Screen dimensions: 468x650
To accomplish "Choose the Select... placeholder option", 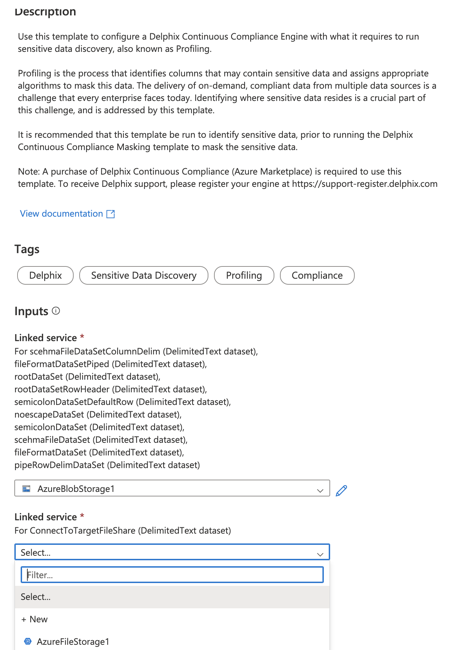I will tap(172, 597).
